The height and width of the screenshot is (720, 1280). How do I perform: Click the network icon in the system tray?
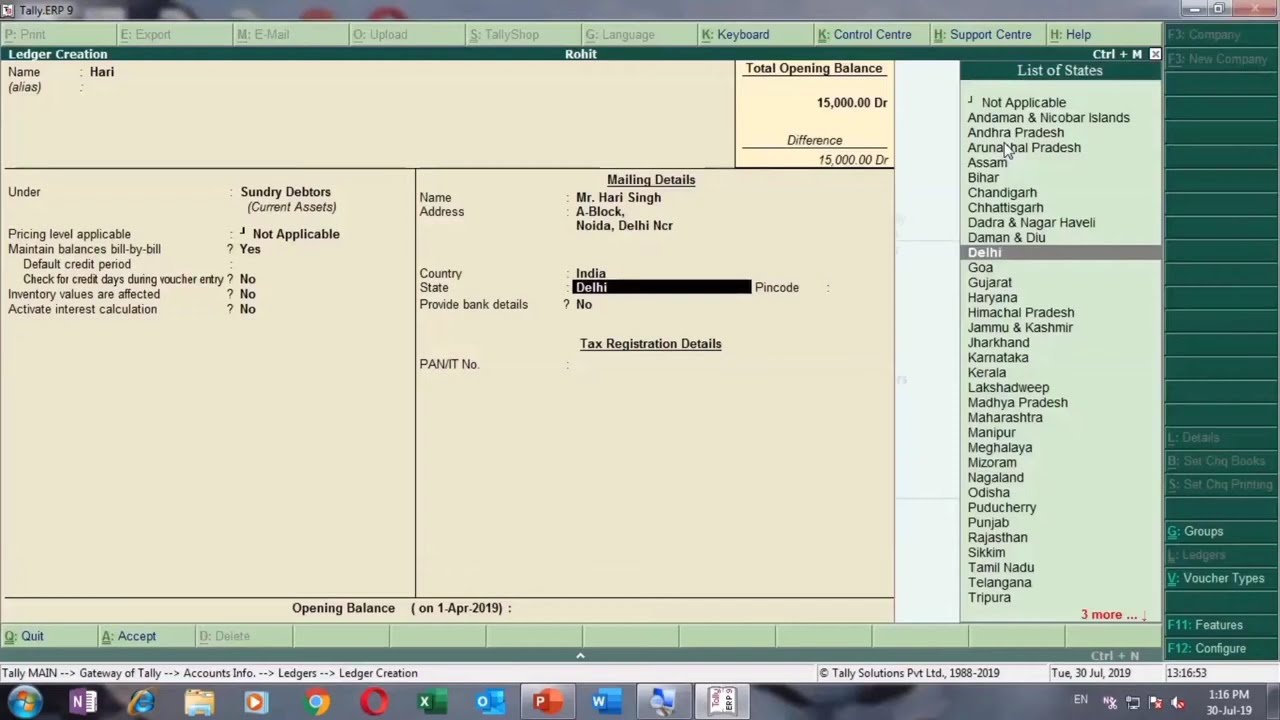click(x=1133, y=703)
